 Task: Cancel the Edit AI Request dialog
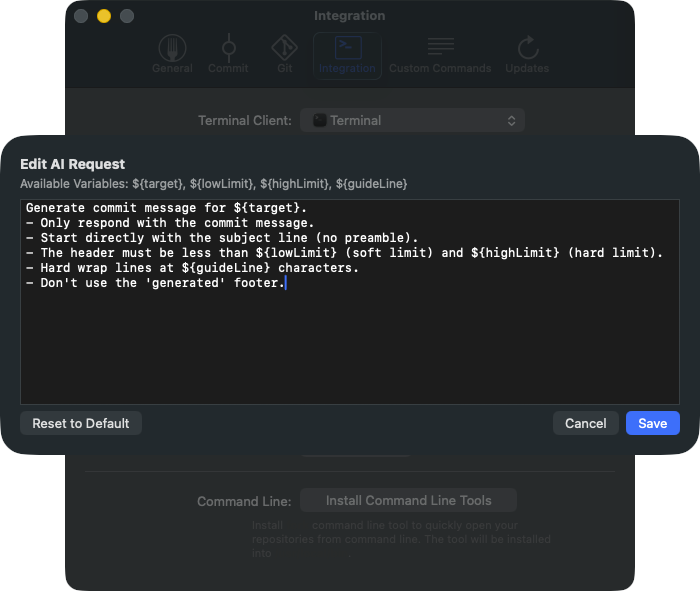pos(585,423)
